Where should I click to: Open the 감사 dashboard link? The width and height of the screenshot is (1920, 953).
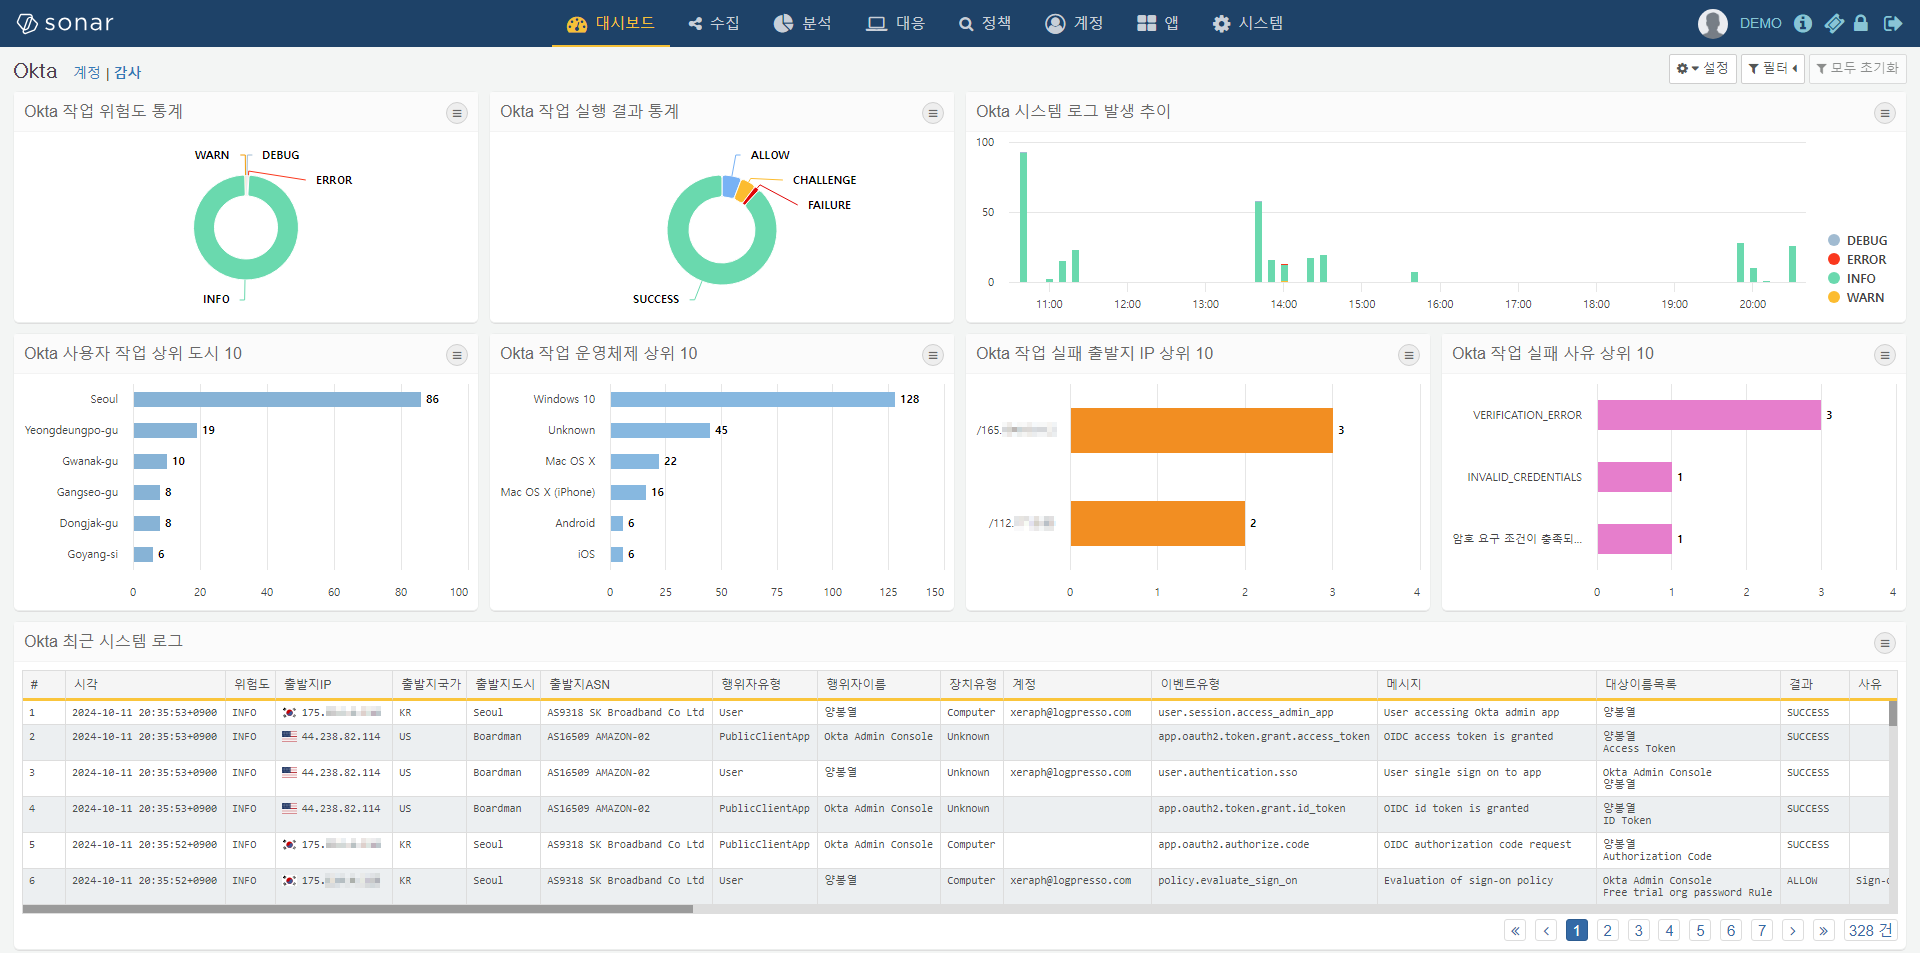click(x=128, y=72)
